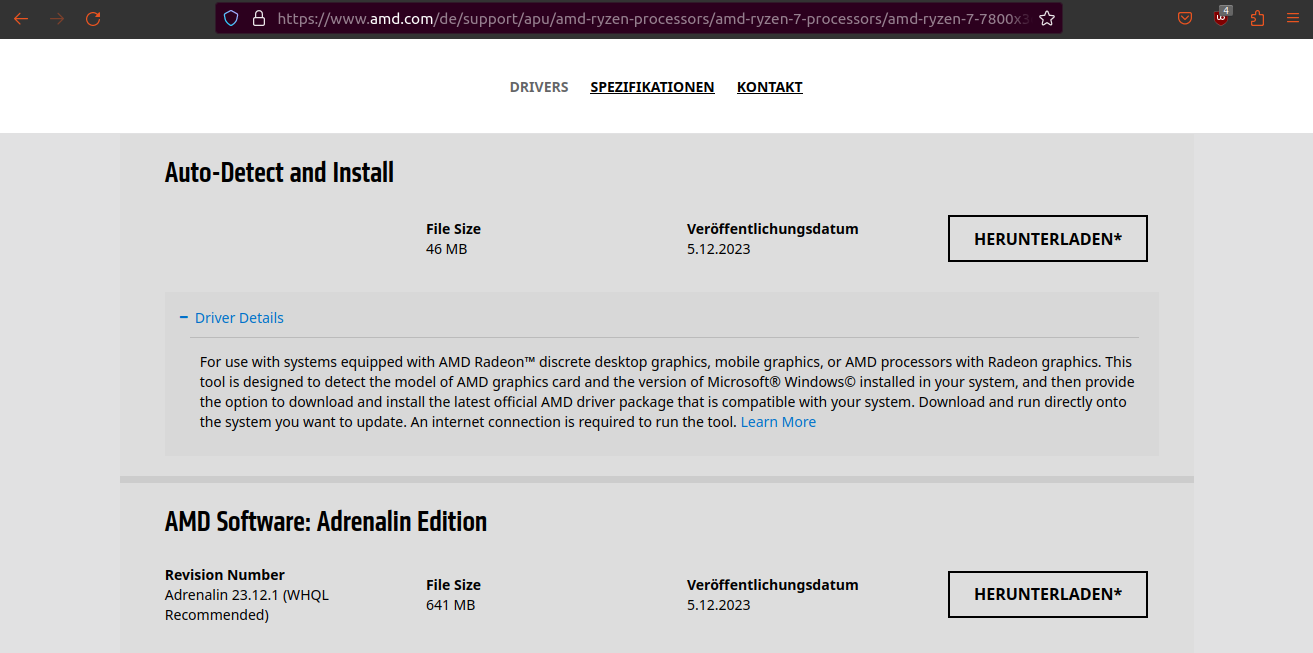
Task: Go back with the browser back arrow
Action: 21,18
